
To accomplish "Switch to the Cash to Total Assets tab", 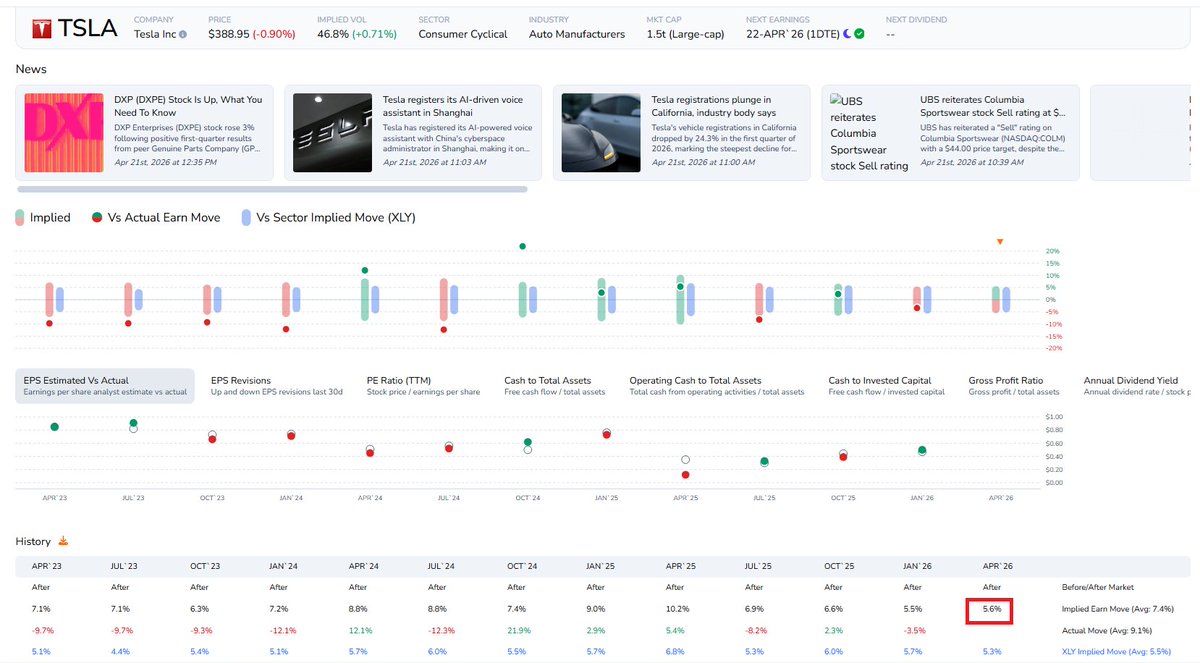I will 555,386.
